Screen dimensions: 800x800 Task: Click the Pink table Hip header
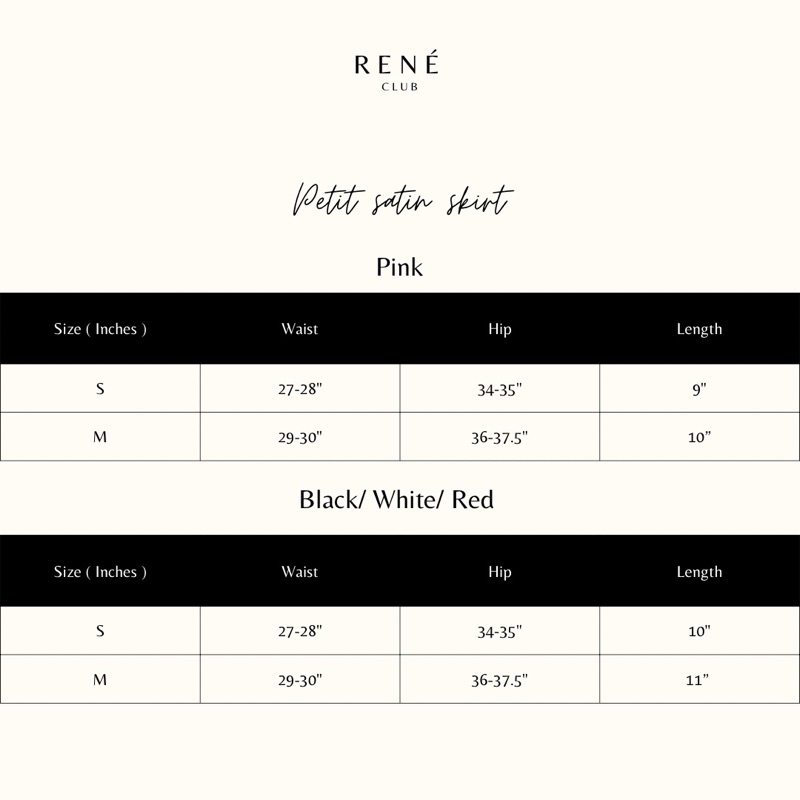[x=499, y=329]
